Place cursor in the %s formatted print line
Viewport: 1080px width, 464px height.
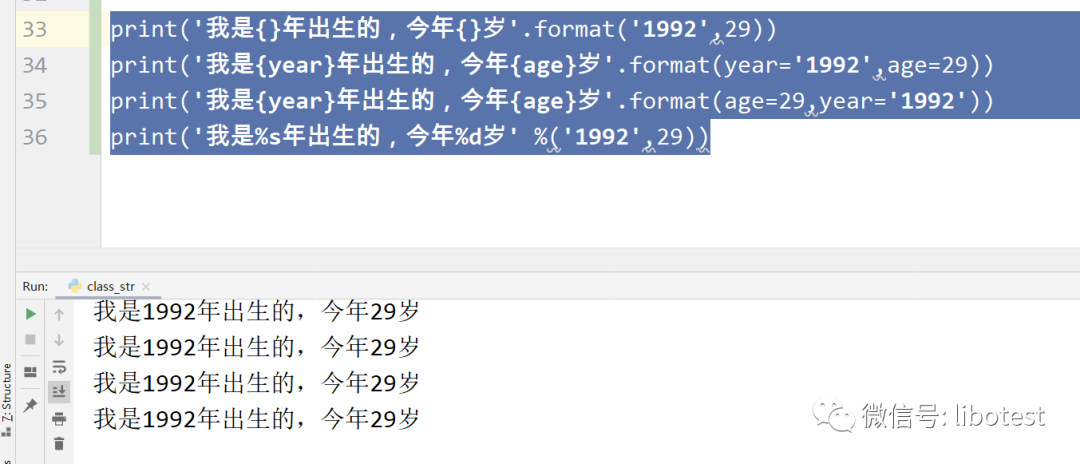[400, 137]
